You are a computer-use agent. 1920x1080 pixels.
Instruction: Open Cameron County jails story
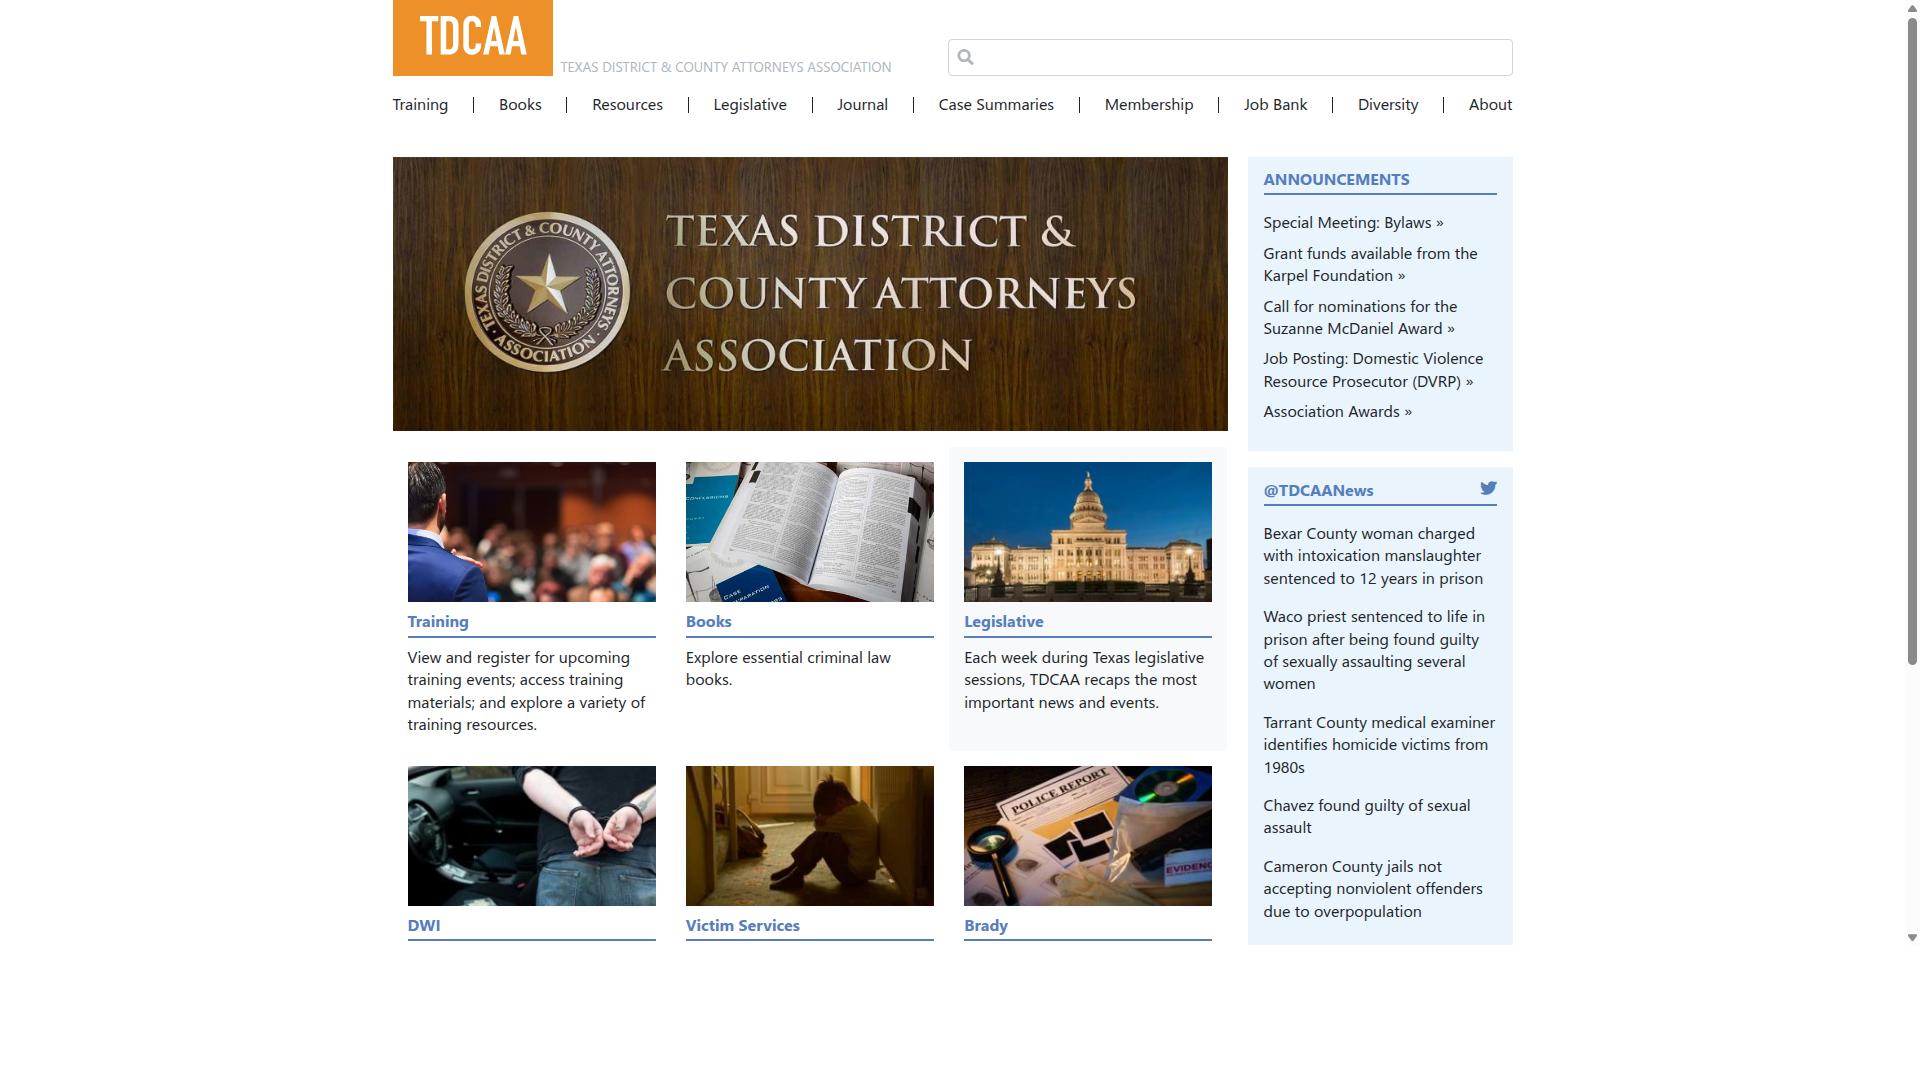point(1373,889)
